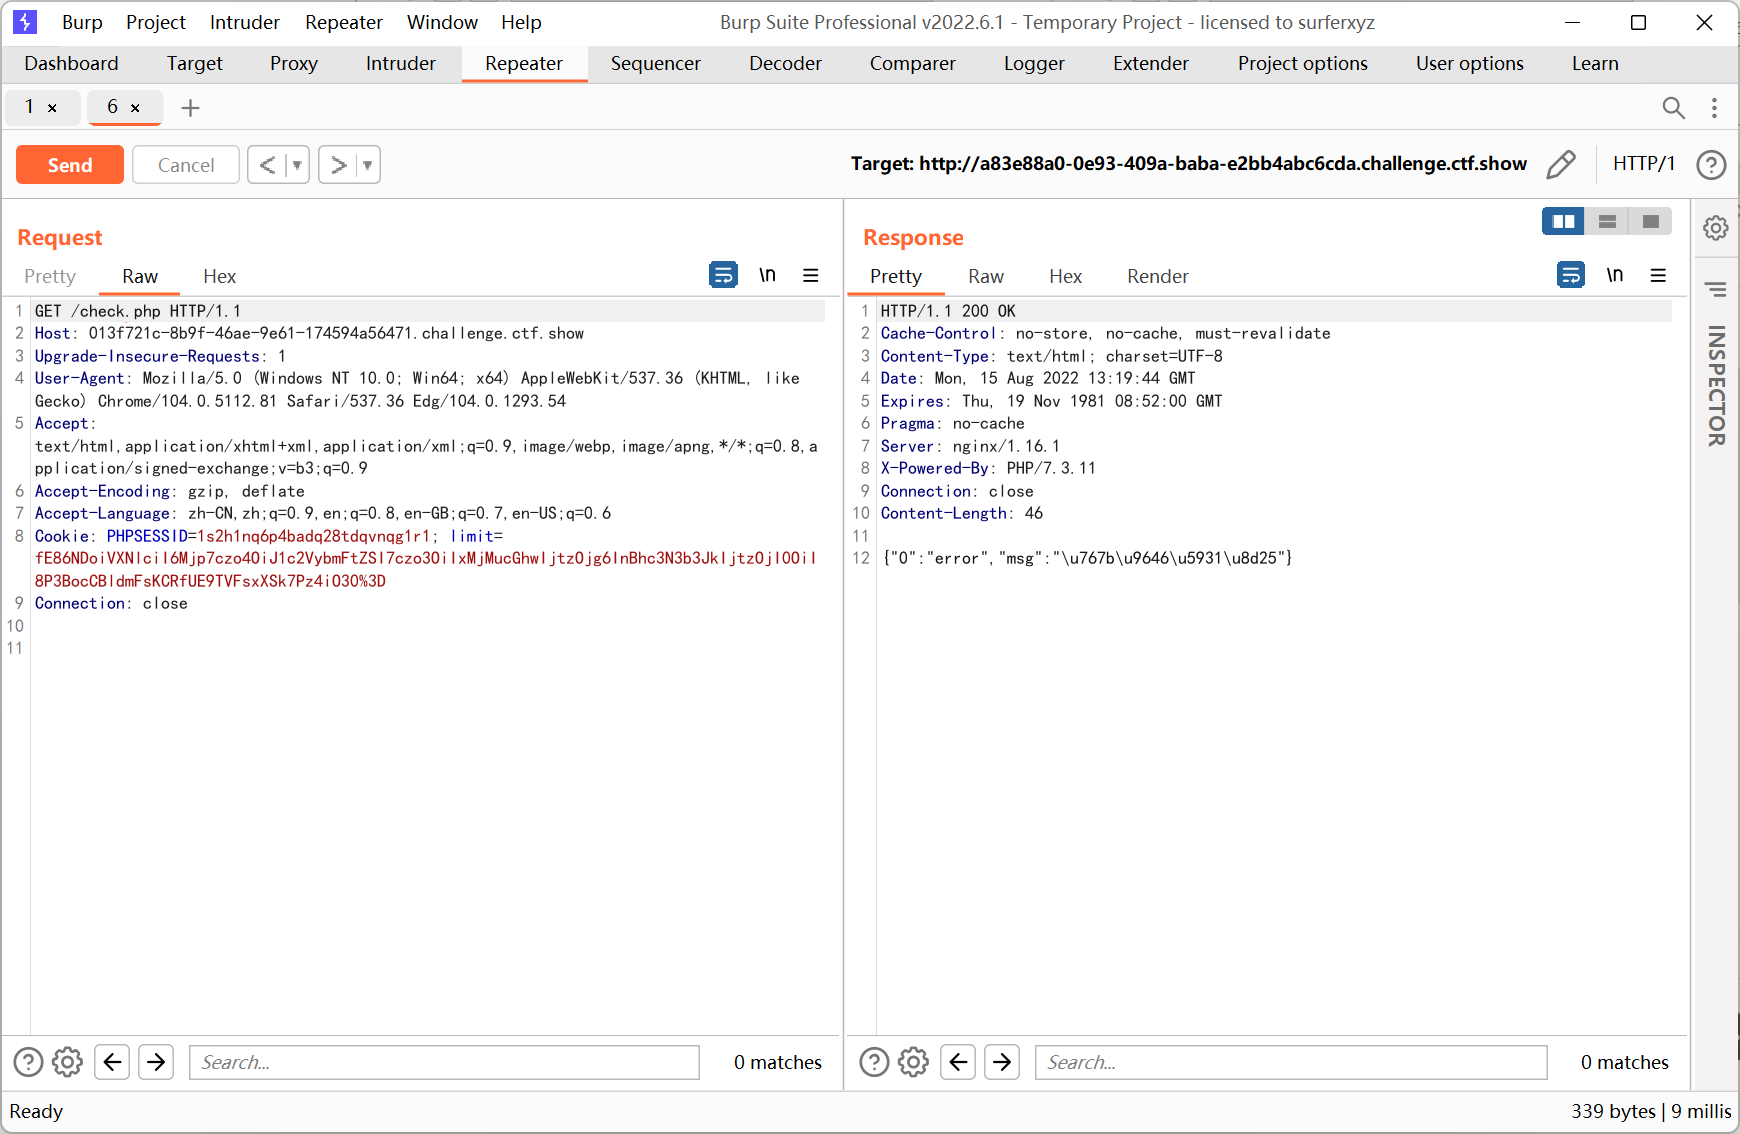Switch to the Response Render tab
The width and height of the screenshot is (1740, 1134).
coord(1157,276)
